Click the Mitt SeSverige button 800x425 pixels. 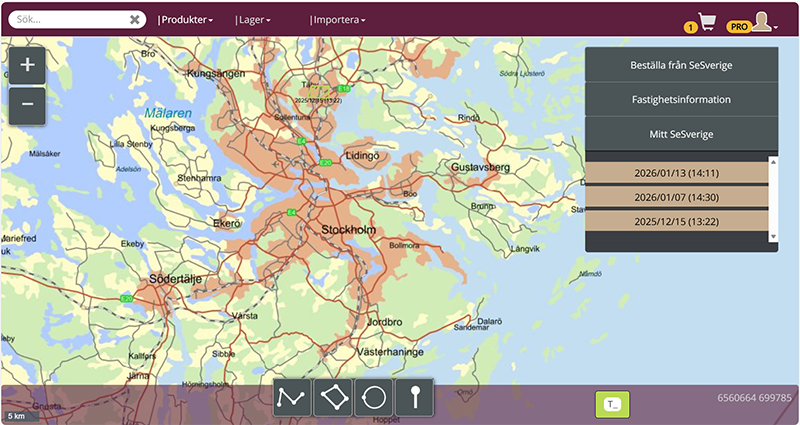(x=681, y=133)
